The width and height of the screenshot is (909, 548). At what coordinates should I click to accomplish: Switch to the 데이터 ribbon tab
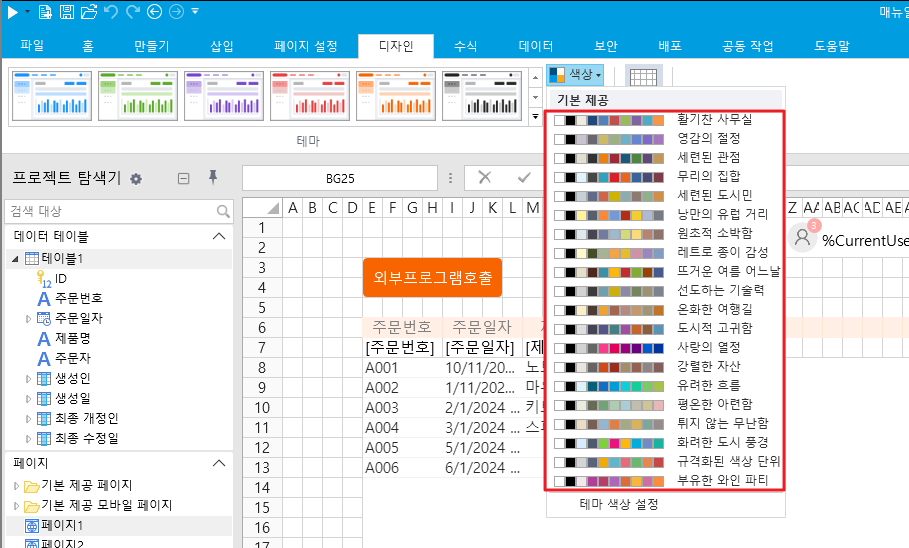pos(536,46)
